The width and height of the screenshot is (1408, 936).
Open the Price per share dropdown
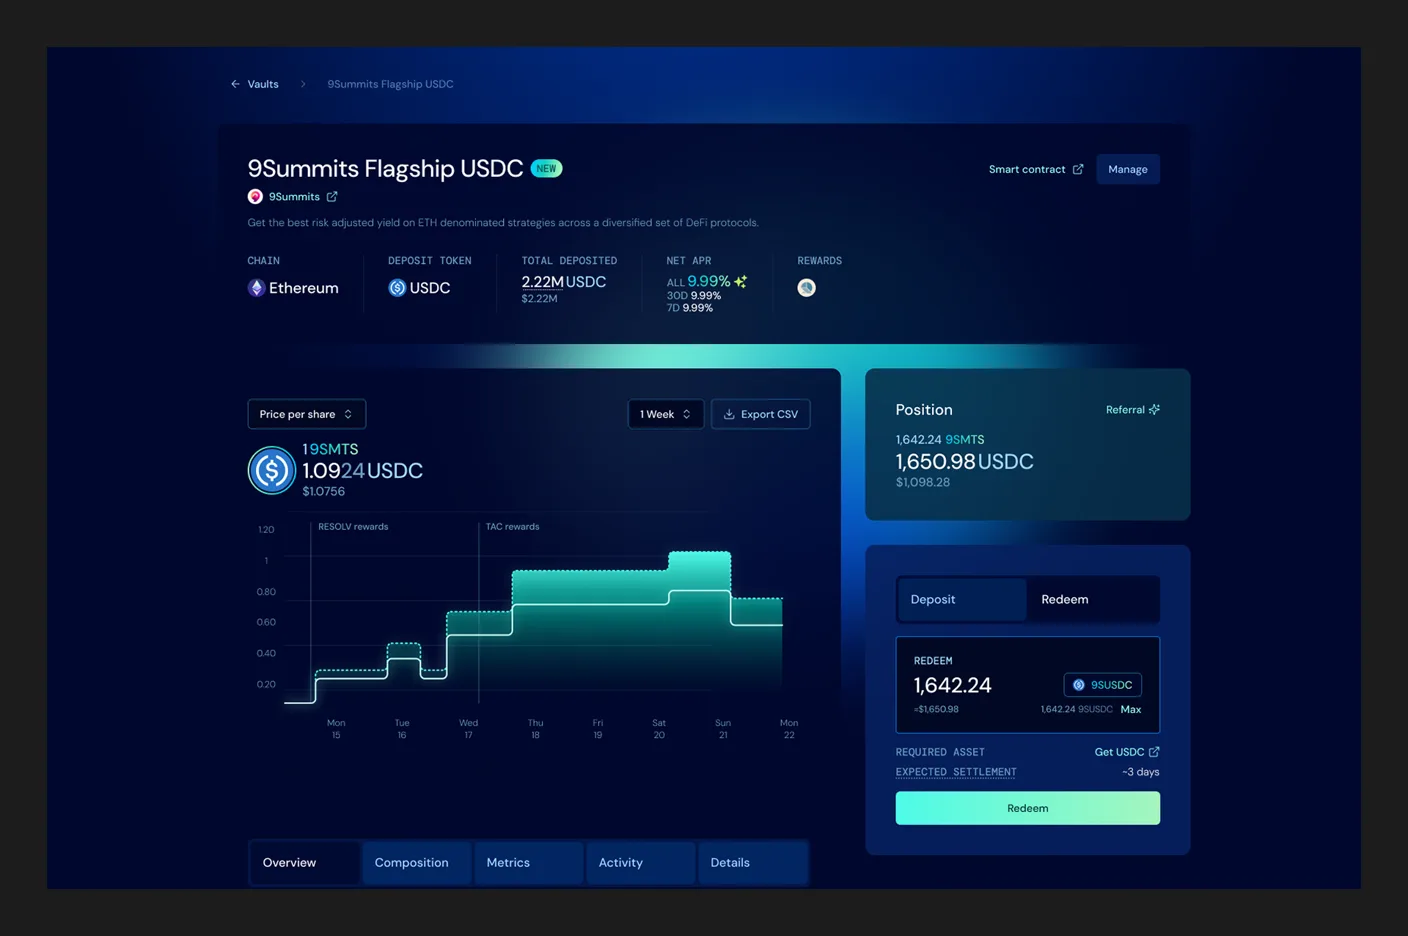point(306,414)
